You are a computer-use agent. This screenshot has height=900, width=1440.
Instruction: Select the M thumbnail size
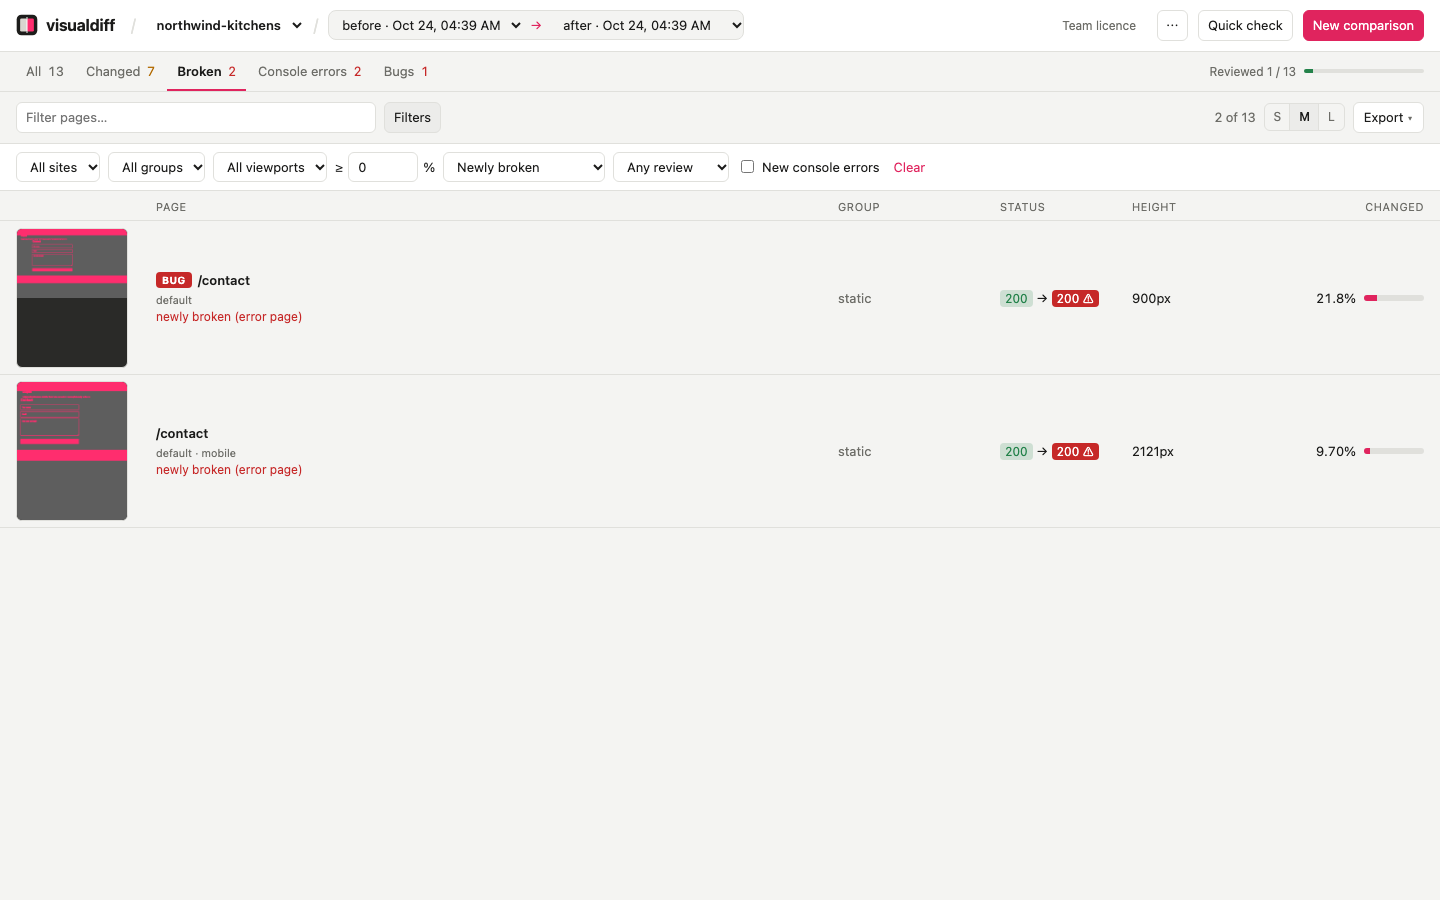(x=1304, y=117)
